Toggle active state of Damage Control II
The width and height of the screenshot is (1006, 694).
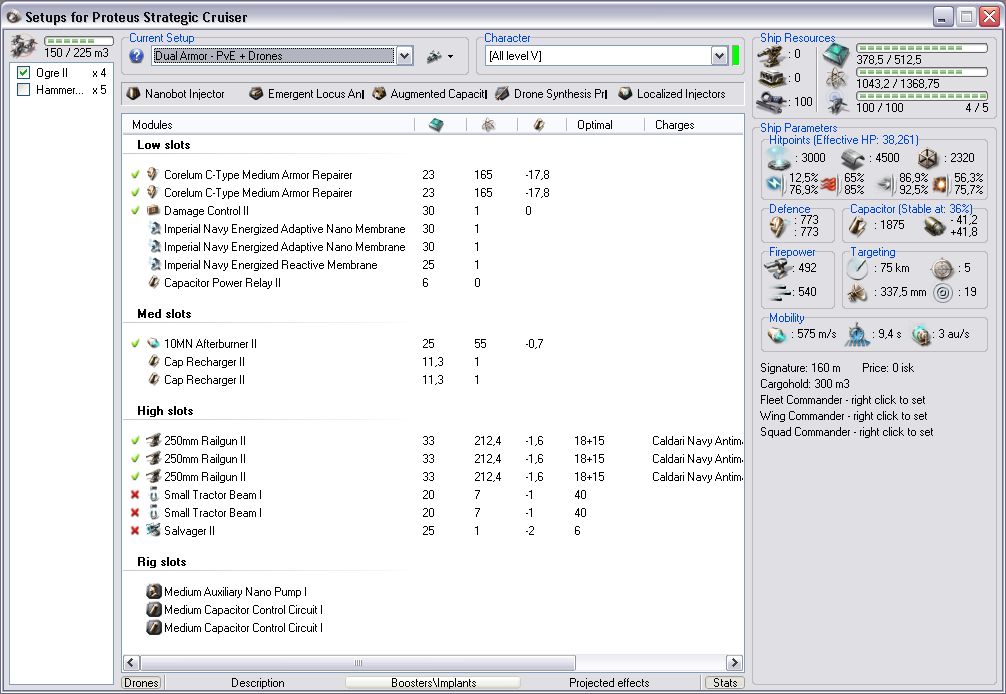coord(135,210)
